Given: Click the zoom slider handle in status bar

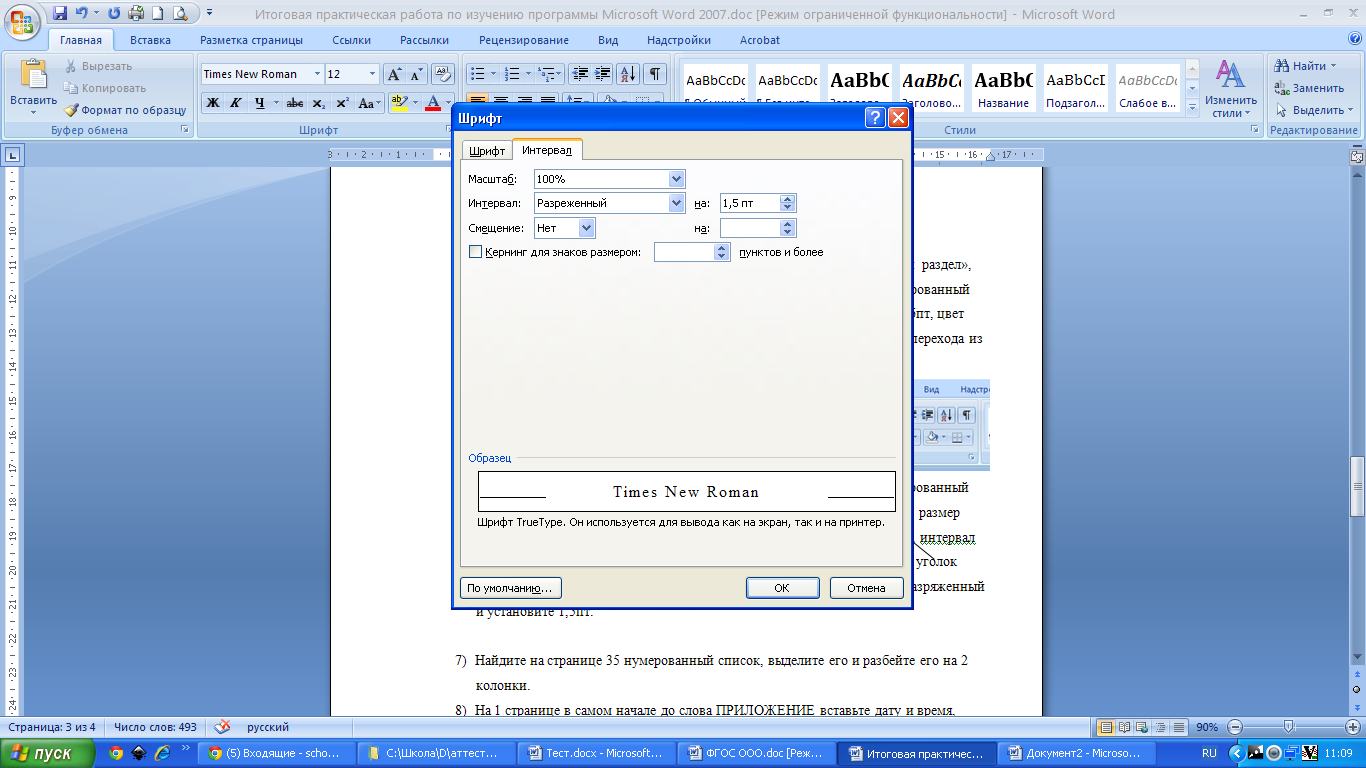Looking at the screenshot, I should coord(1289,727).
